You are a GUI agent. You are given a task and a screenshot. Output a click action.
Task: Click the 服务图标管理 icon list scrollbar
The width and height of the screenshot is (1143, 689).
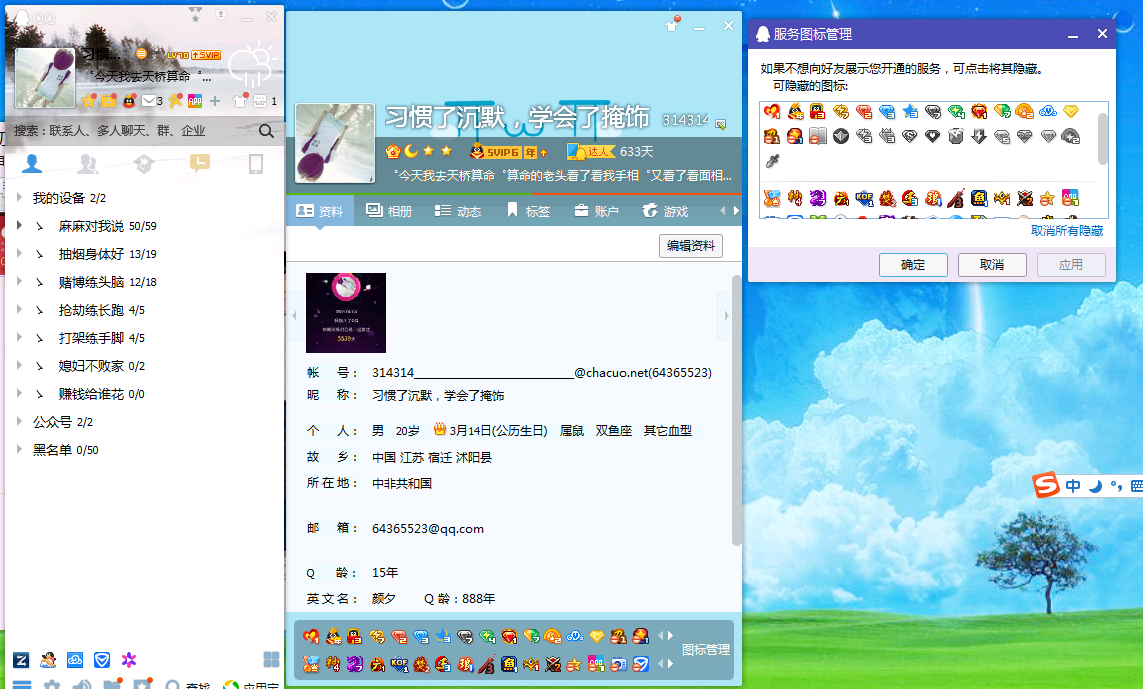pyautogui.click(x=1102, y=139)
